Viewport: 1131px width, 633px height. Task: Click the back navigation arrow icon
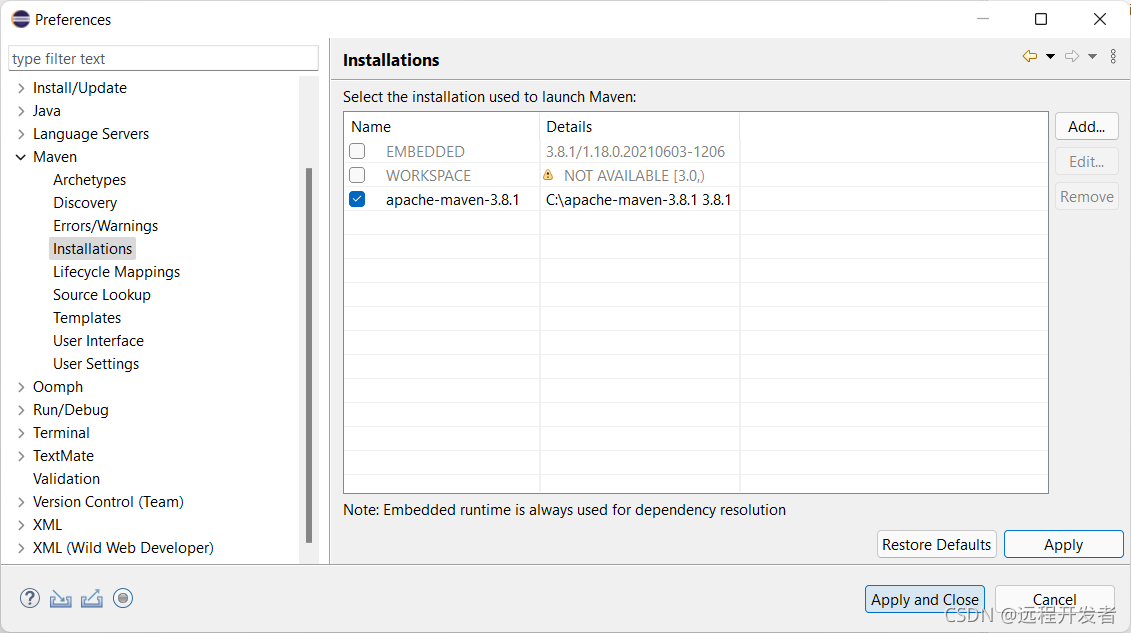(x=1030, y=56)
